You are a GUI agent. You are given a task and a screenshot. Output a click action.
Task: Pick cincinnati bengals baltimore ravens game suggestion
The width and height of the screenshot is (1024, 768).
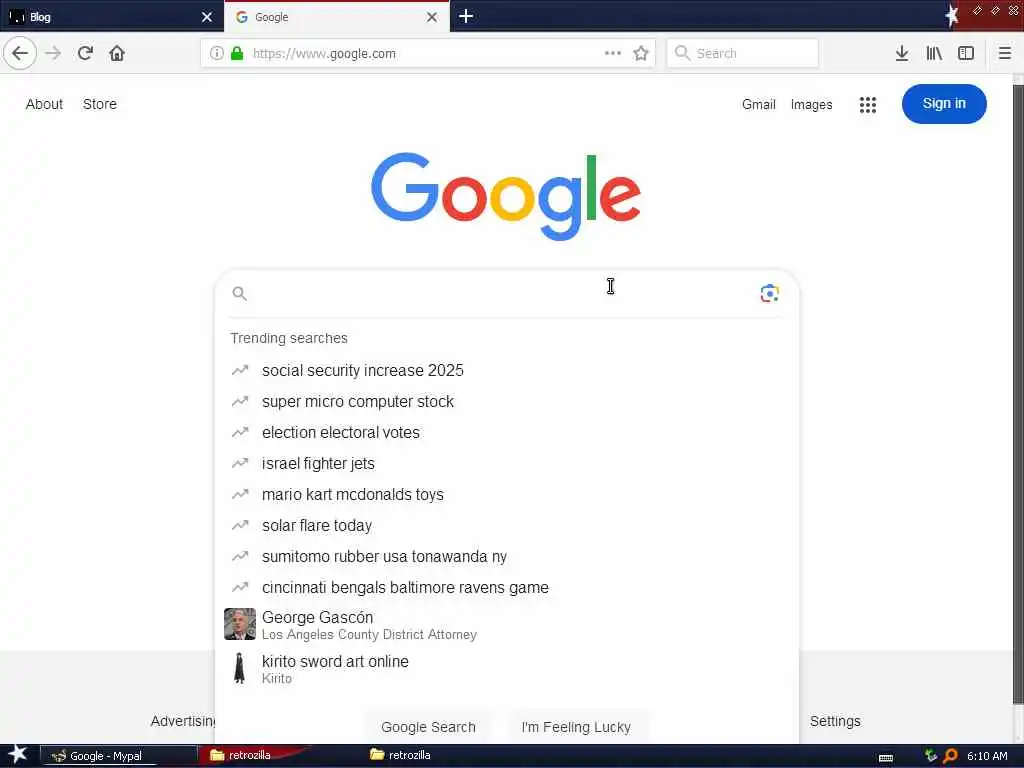507,588
